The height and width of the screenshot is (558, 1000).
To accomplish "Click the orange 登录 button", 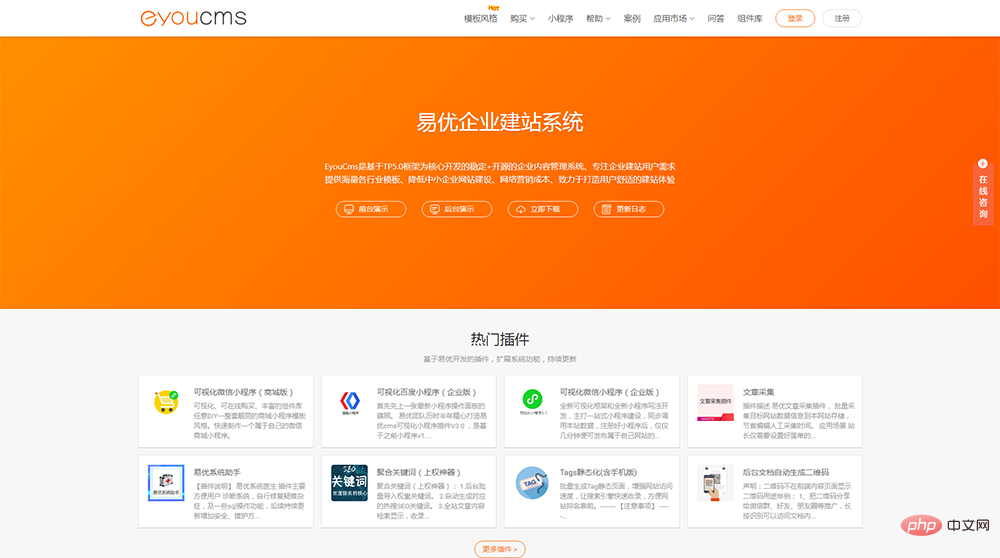I will 795,18.
